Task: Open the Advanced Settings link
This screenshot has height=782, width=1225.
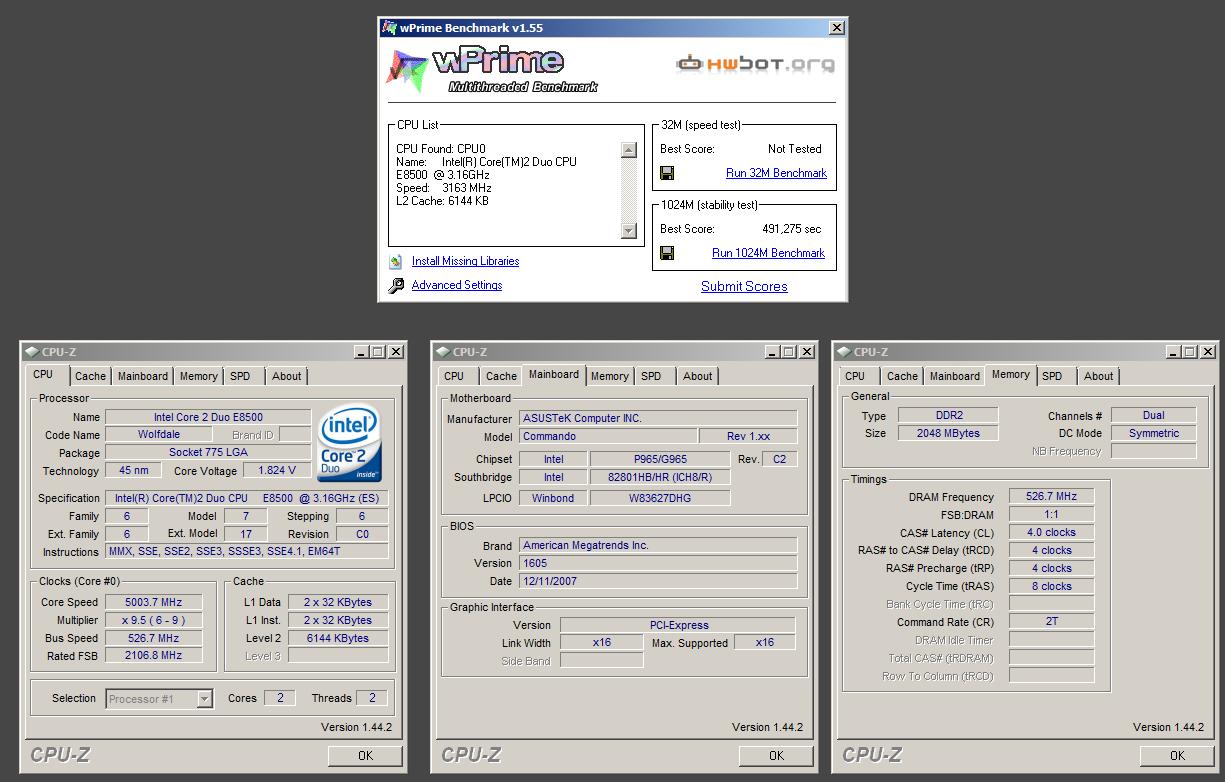Action: 456,285
